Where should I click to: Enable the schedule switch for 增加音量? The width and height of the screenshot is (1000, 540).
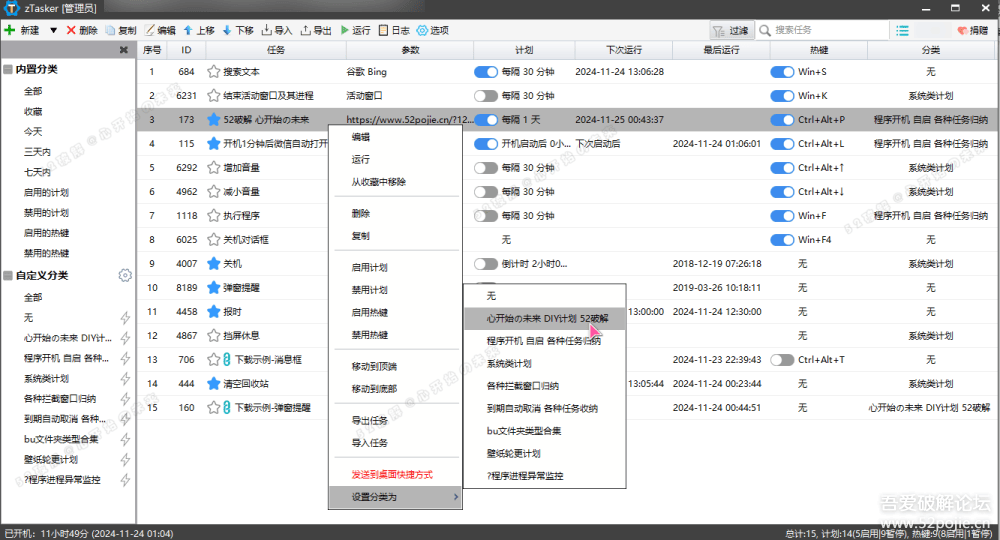coord(486,168)
